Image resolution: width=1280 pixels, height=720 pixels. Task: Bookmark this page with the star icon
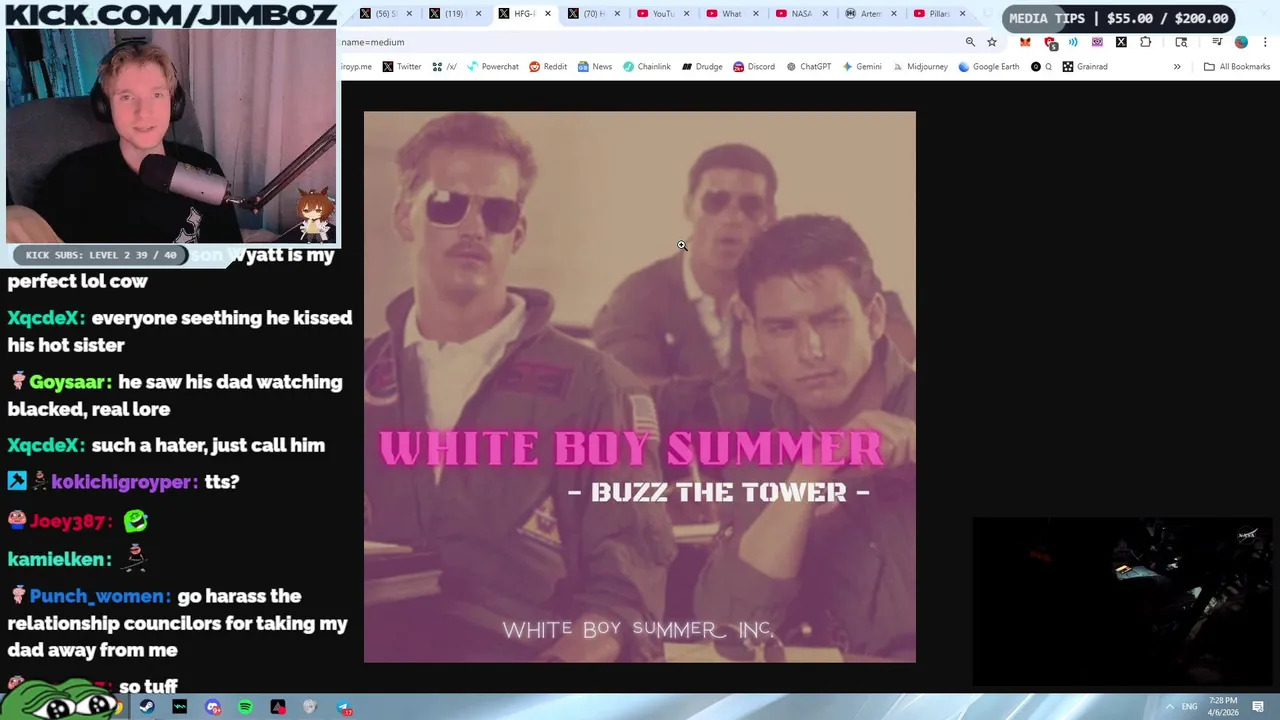[x=992, y=42]
